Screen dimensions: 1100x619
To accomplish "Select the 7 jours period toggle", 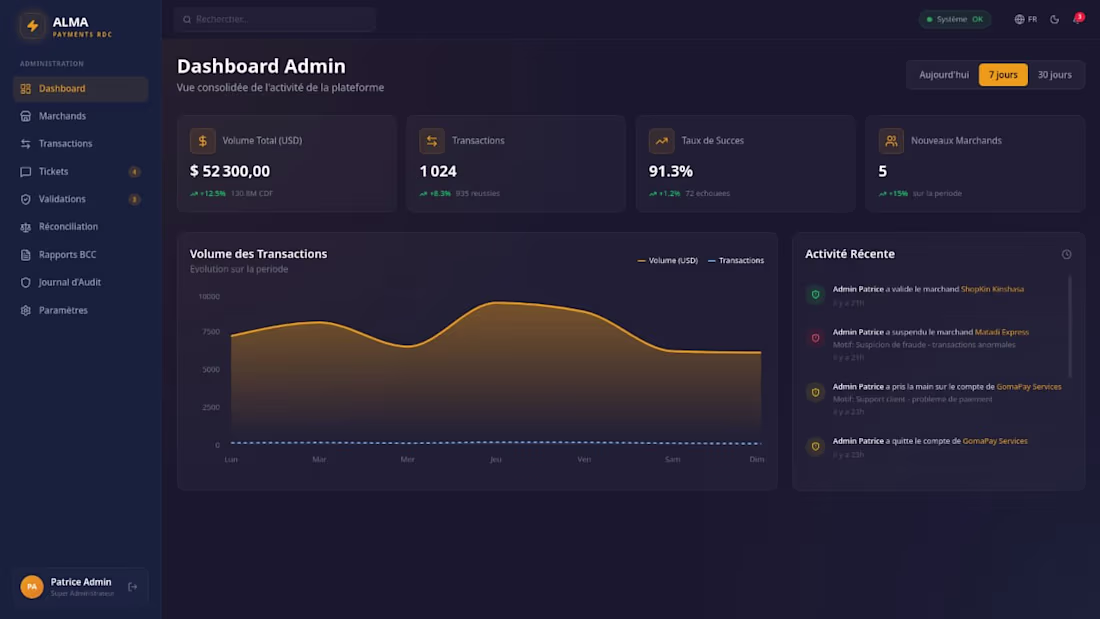I will pos(1002,75).
